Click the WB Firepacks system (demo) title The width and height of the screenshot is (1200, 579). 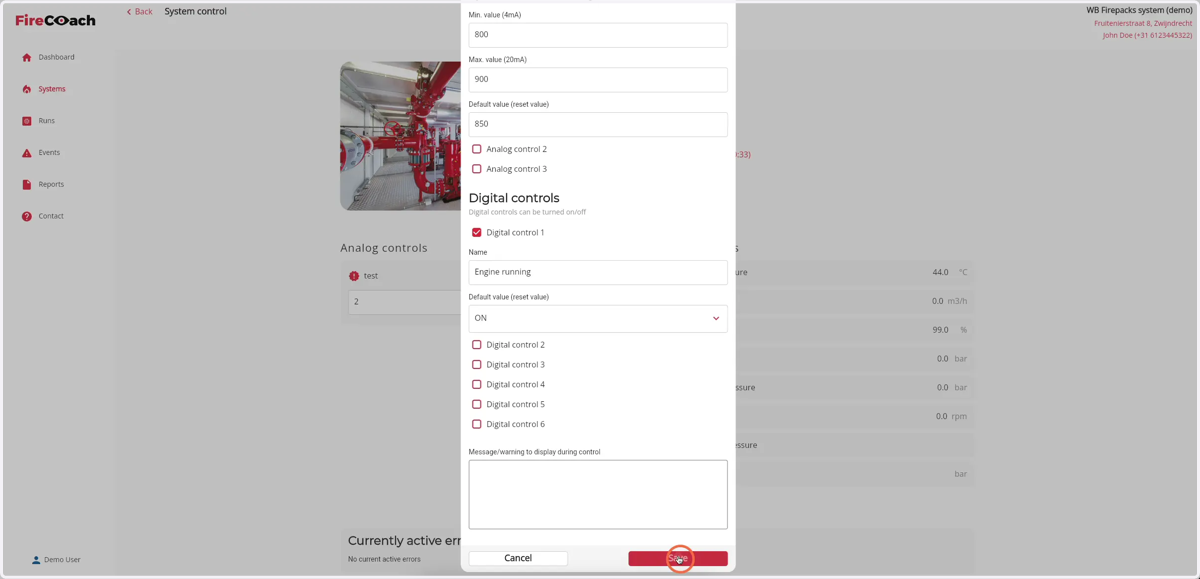coord(1139,10)
